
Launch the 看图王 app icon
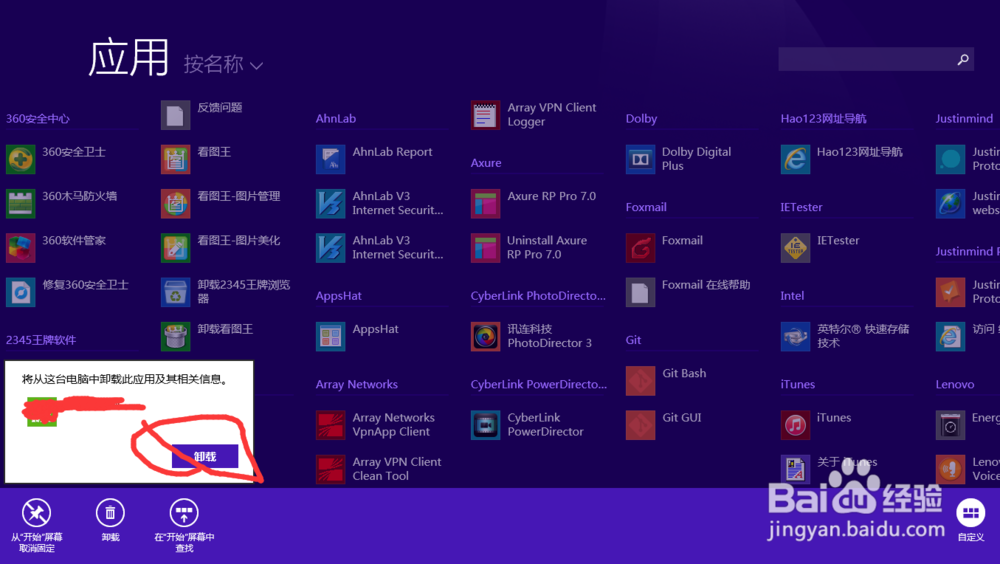[175, 159]
